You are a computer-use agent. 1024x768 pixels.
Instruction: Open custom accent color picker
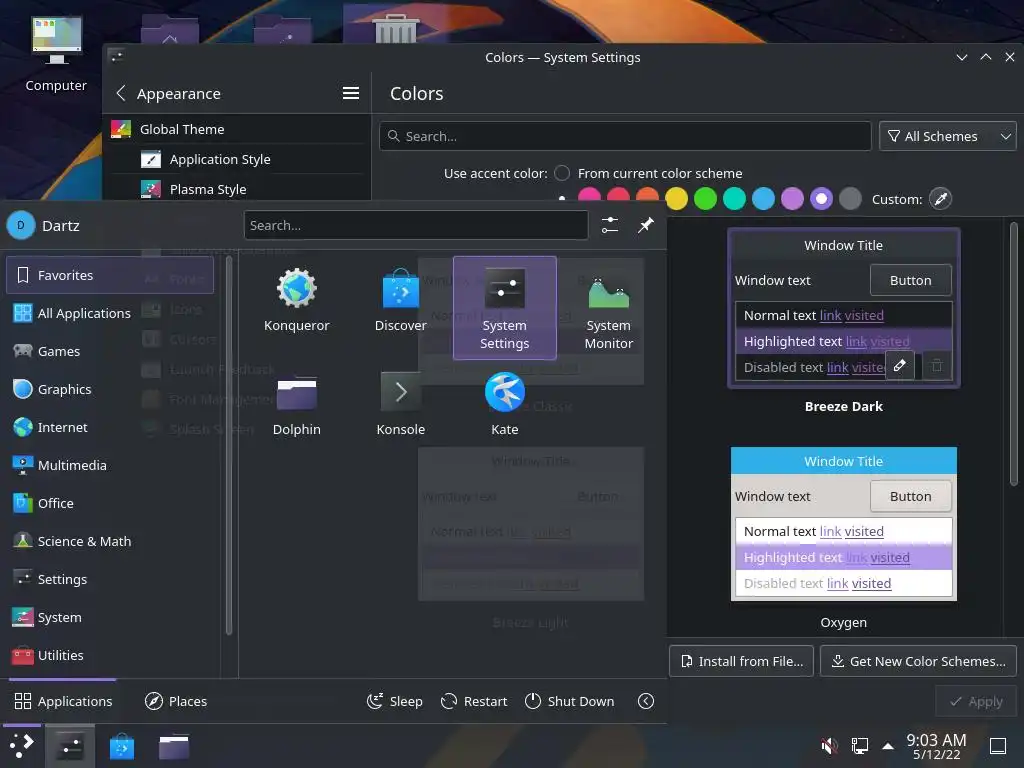point(940,199)
